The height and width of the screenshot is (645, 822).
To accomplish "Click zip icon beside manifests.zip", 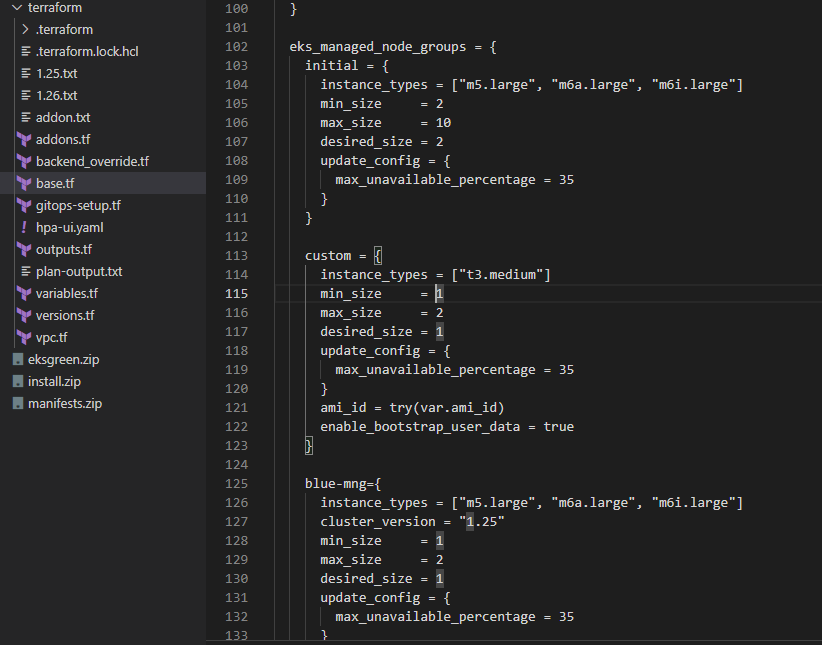I will pyautogui.click(x=18, y=404).
